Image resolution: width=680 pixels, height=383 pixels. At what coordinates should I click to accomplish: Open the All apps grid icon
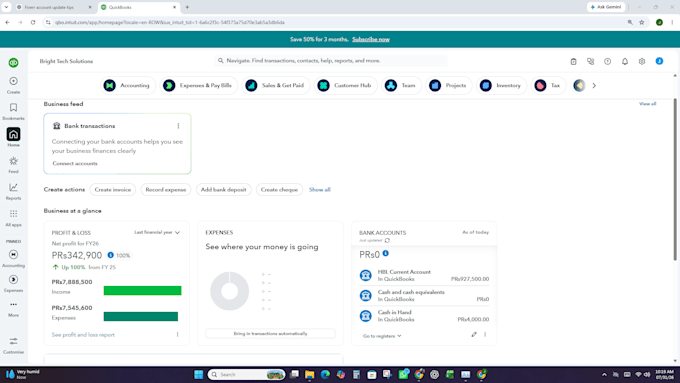pyautogui.click(x=13, y=214)
